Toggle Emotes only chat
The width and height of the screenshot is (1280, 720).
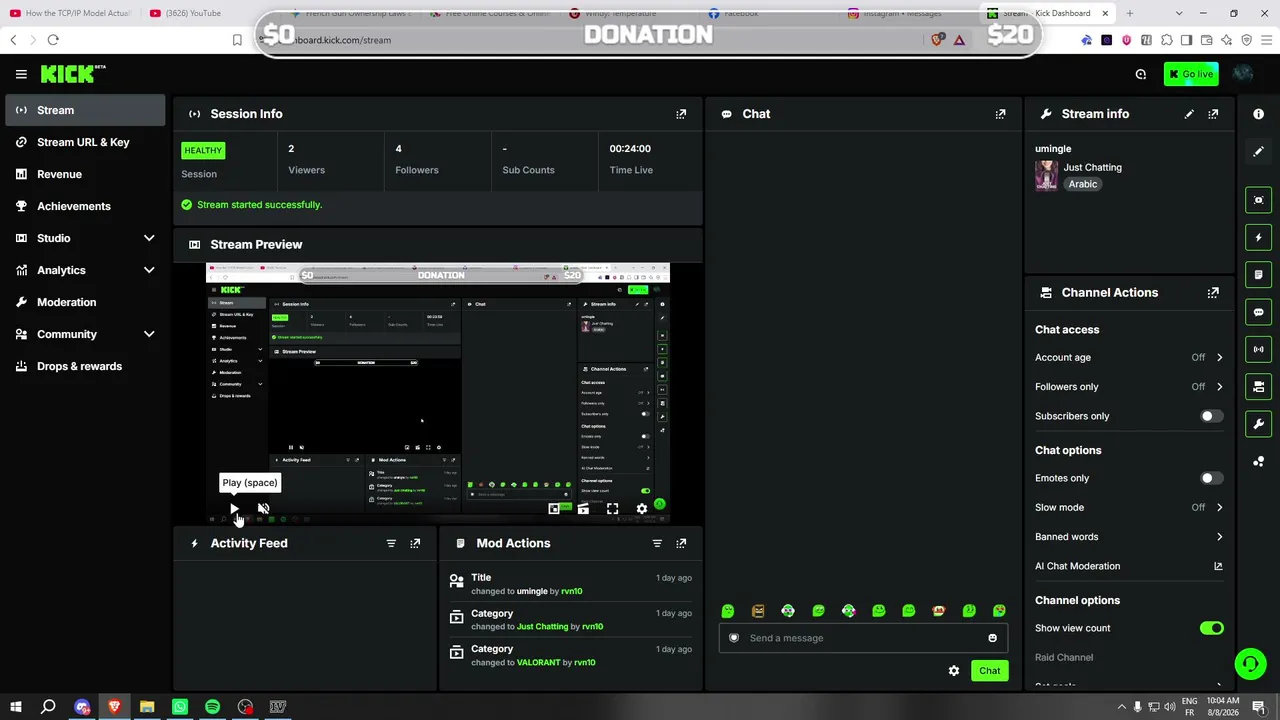(x=1211, y=478)
